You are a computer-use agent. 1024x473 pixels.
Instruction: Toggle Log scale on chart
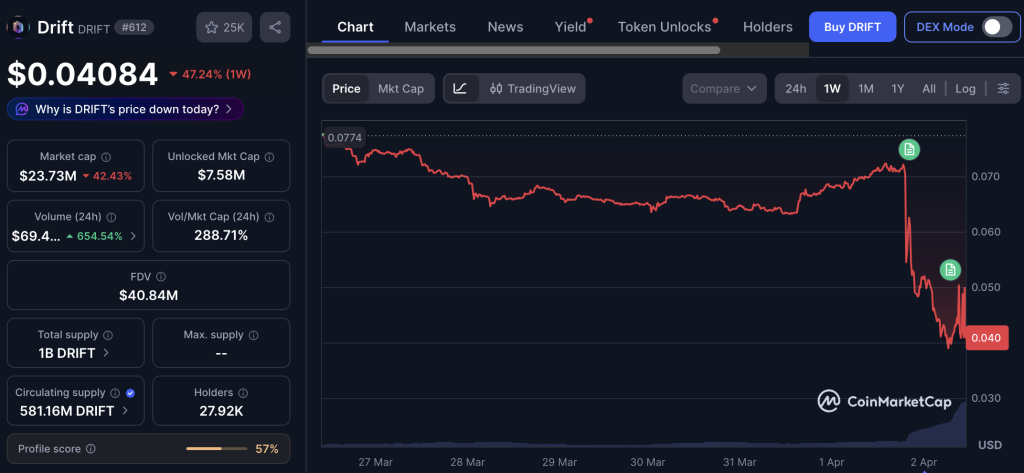(x=965, y=89)
